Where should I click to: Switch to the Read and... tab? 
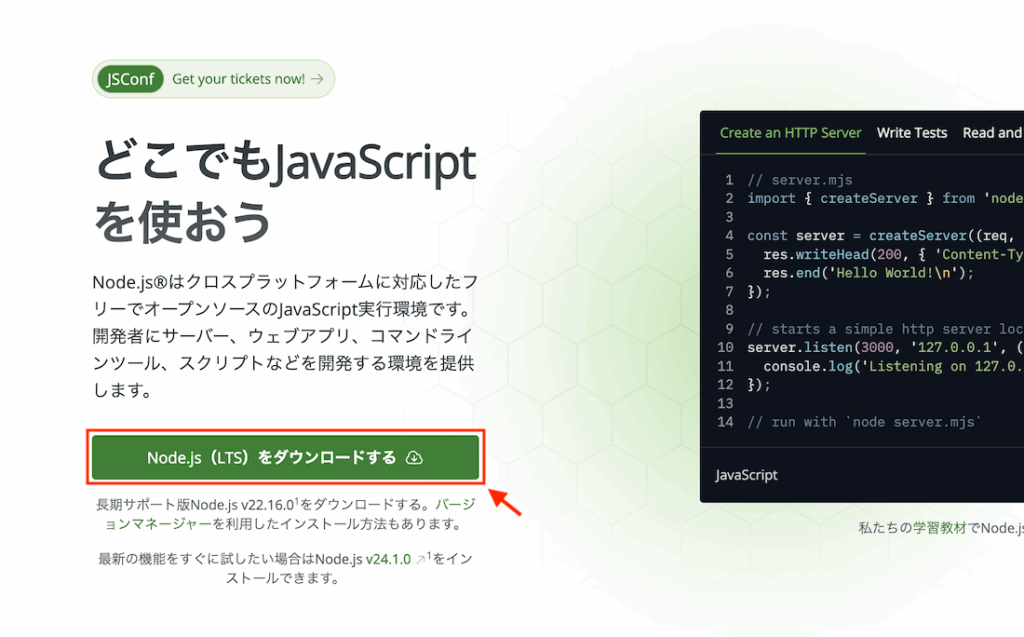(993, 133)
